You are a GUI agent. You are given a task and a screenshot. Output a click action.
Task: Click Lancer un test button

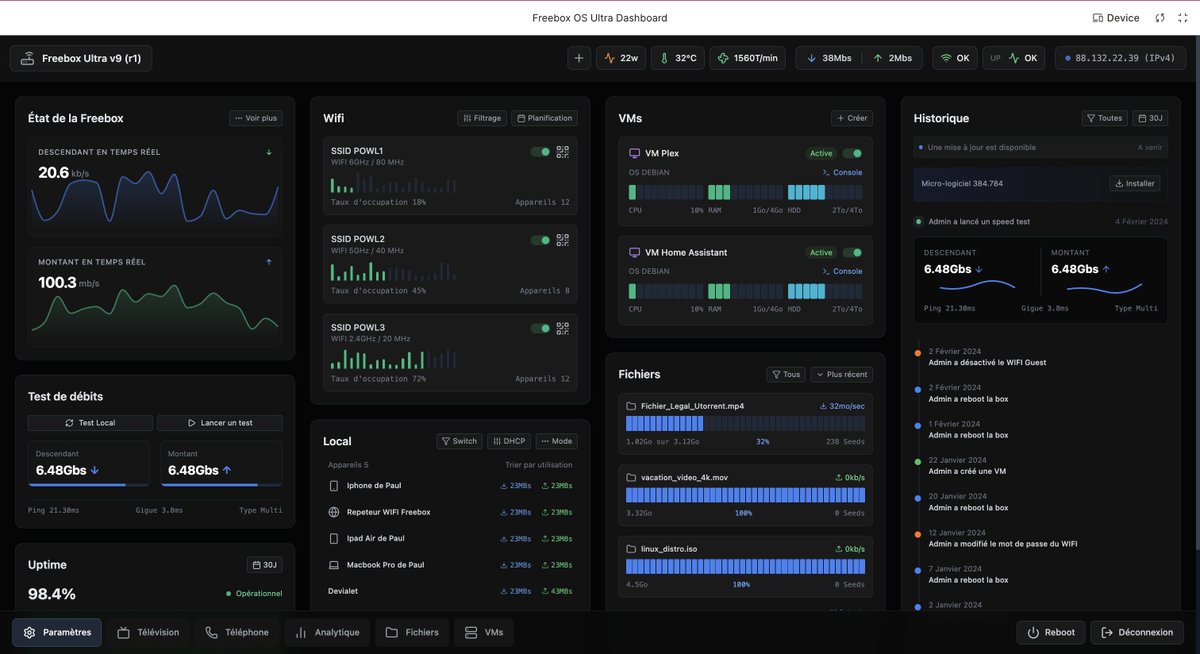click(x=220, y=423)
